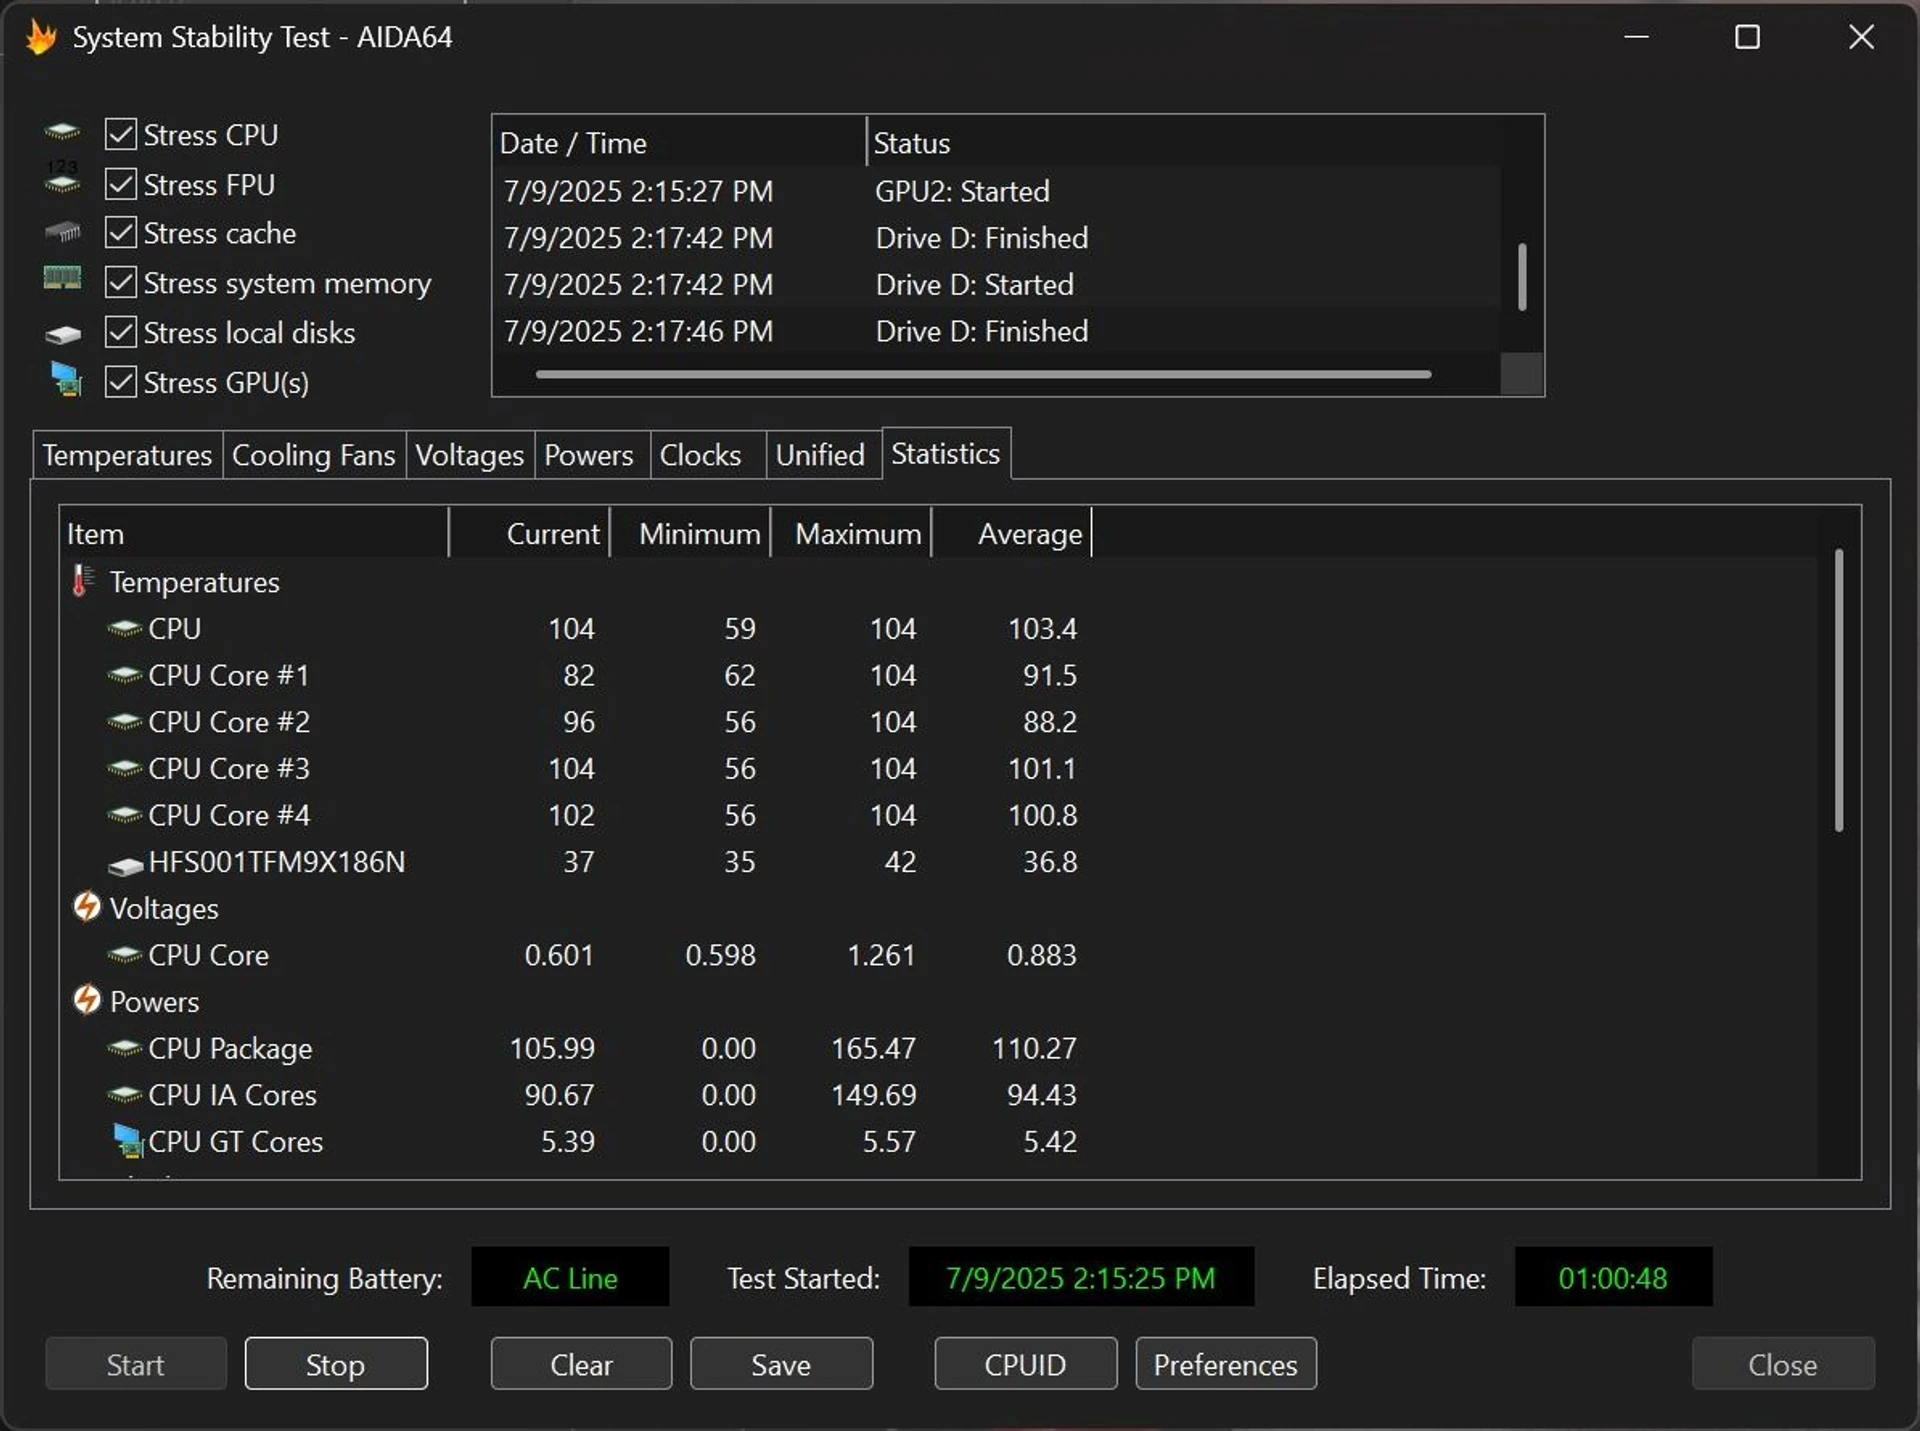Screen dimensions: 1920x1431
Task: Click the system memory RAM icon
Action: tap(62, 278)
